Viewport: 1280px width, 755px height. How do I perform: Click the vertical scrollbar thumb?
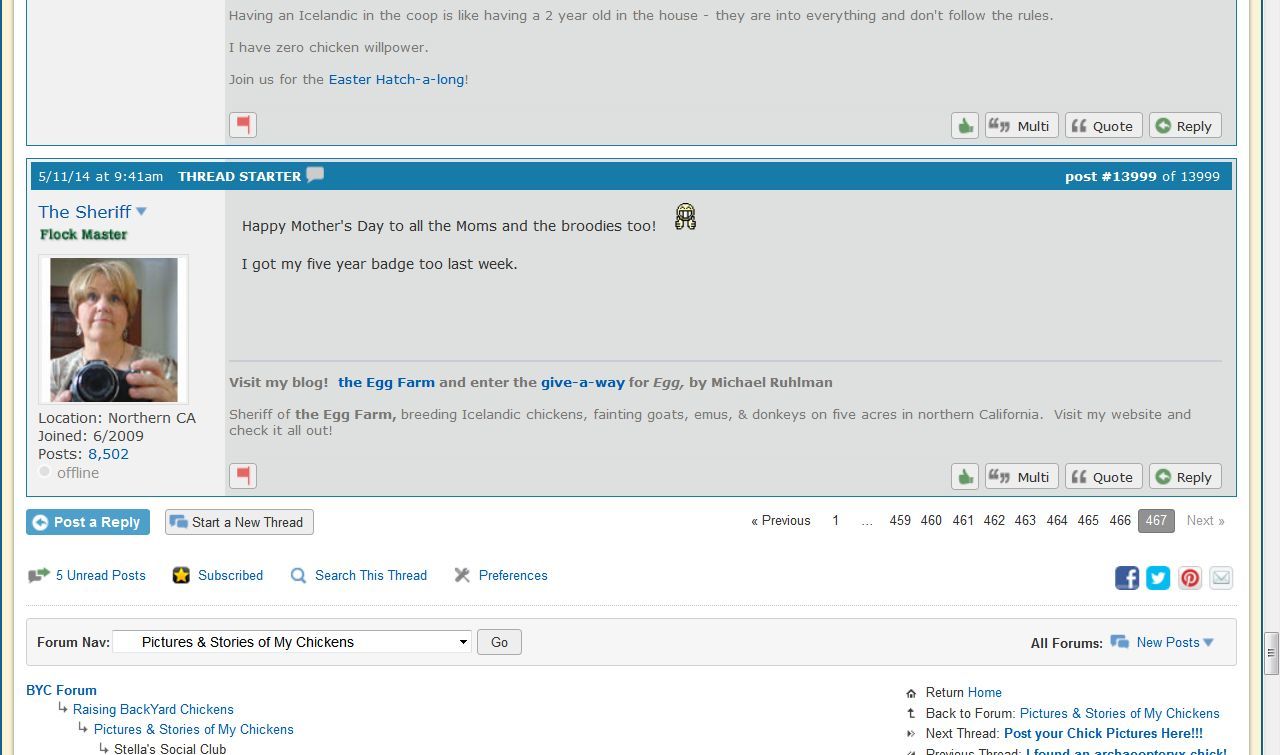point(1271,652)
